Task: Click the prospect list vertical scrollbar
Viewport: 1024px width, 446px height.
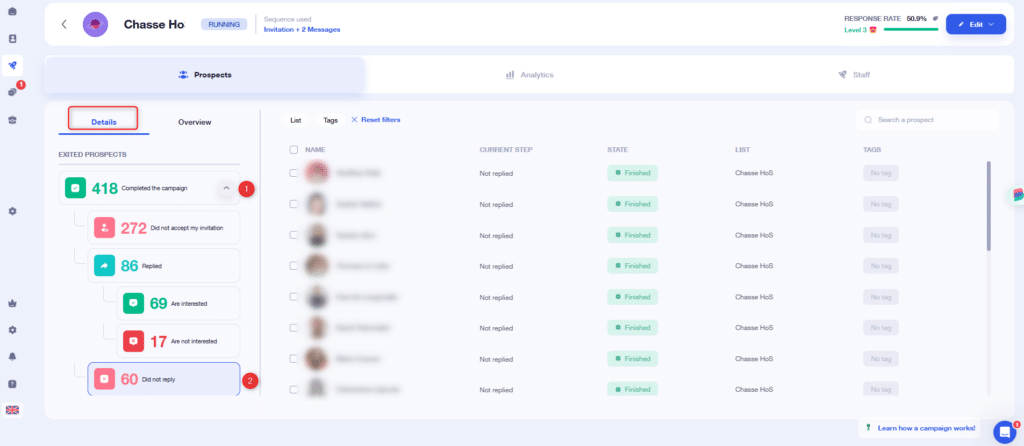Action: pos(989,206)
